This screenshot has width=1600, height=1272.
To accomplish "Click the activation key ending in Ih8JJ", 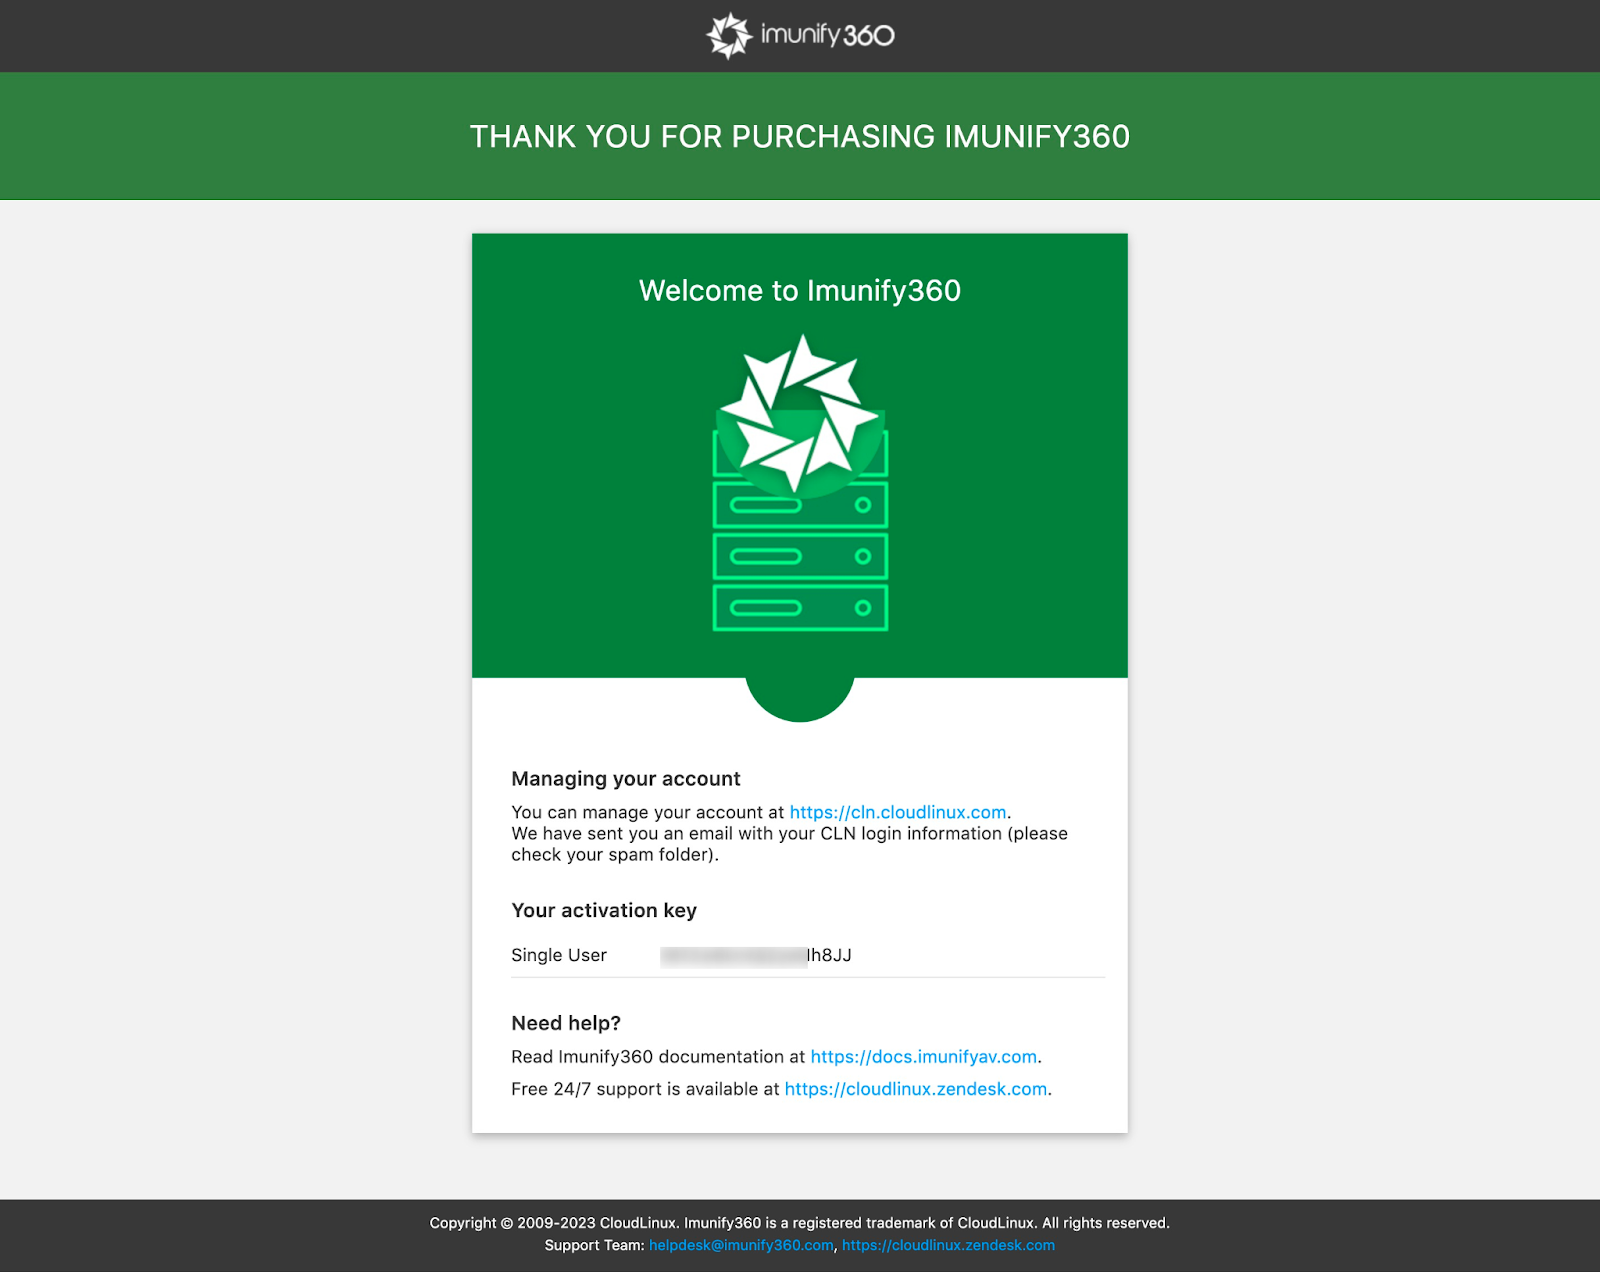I will (x=756, y=956).
